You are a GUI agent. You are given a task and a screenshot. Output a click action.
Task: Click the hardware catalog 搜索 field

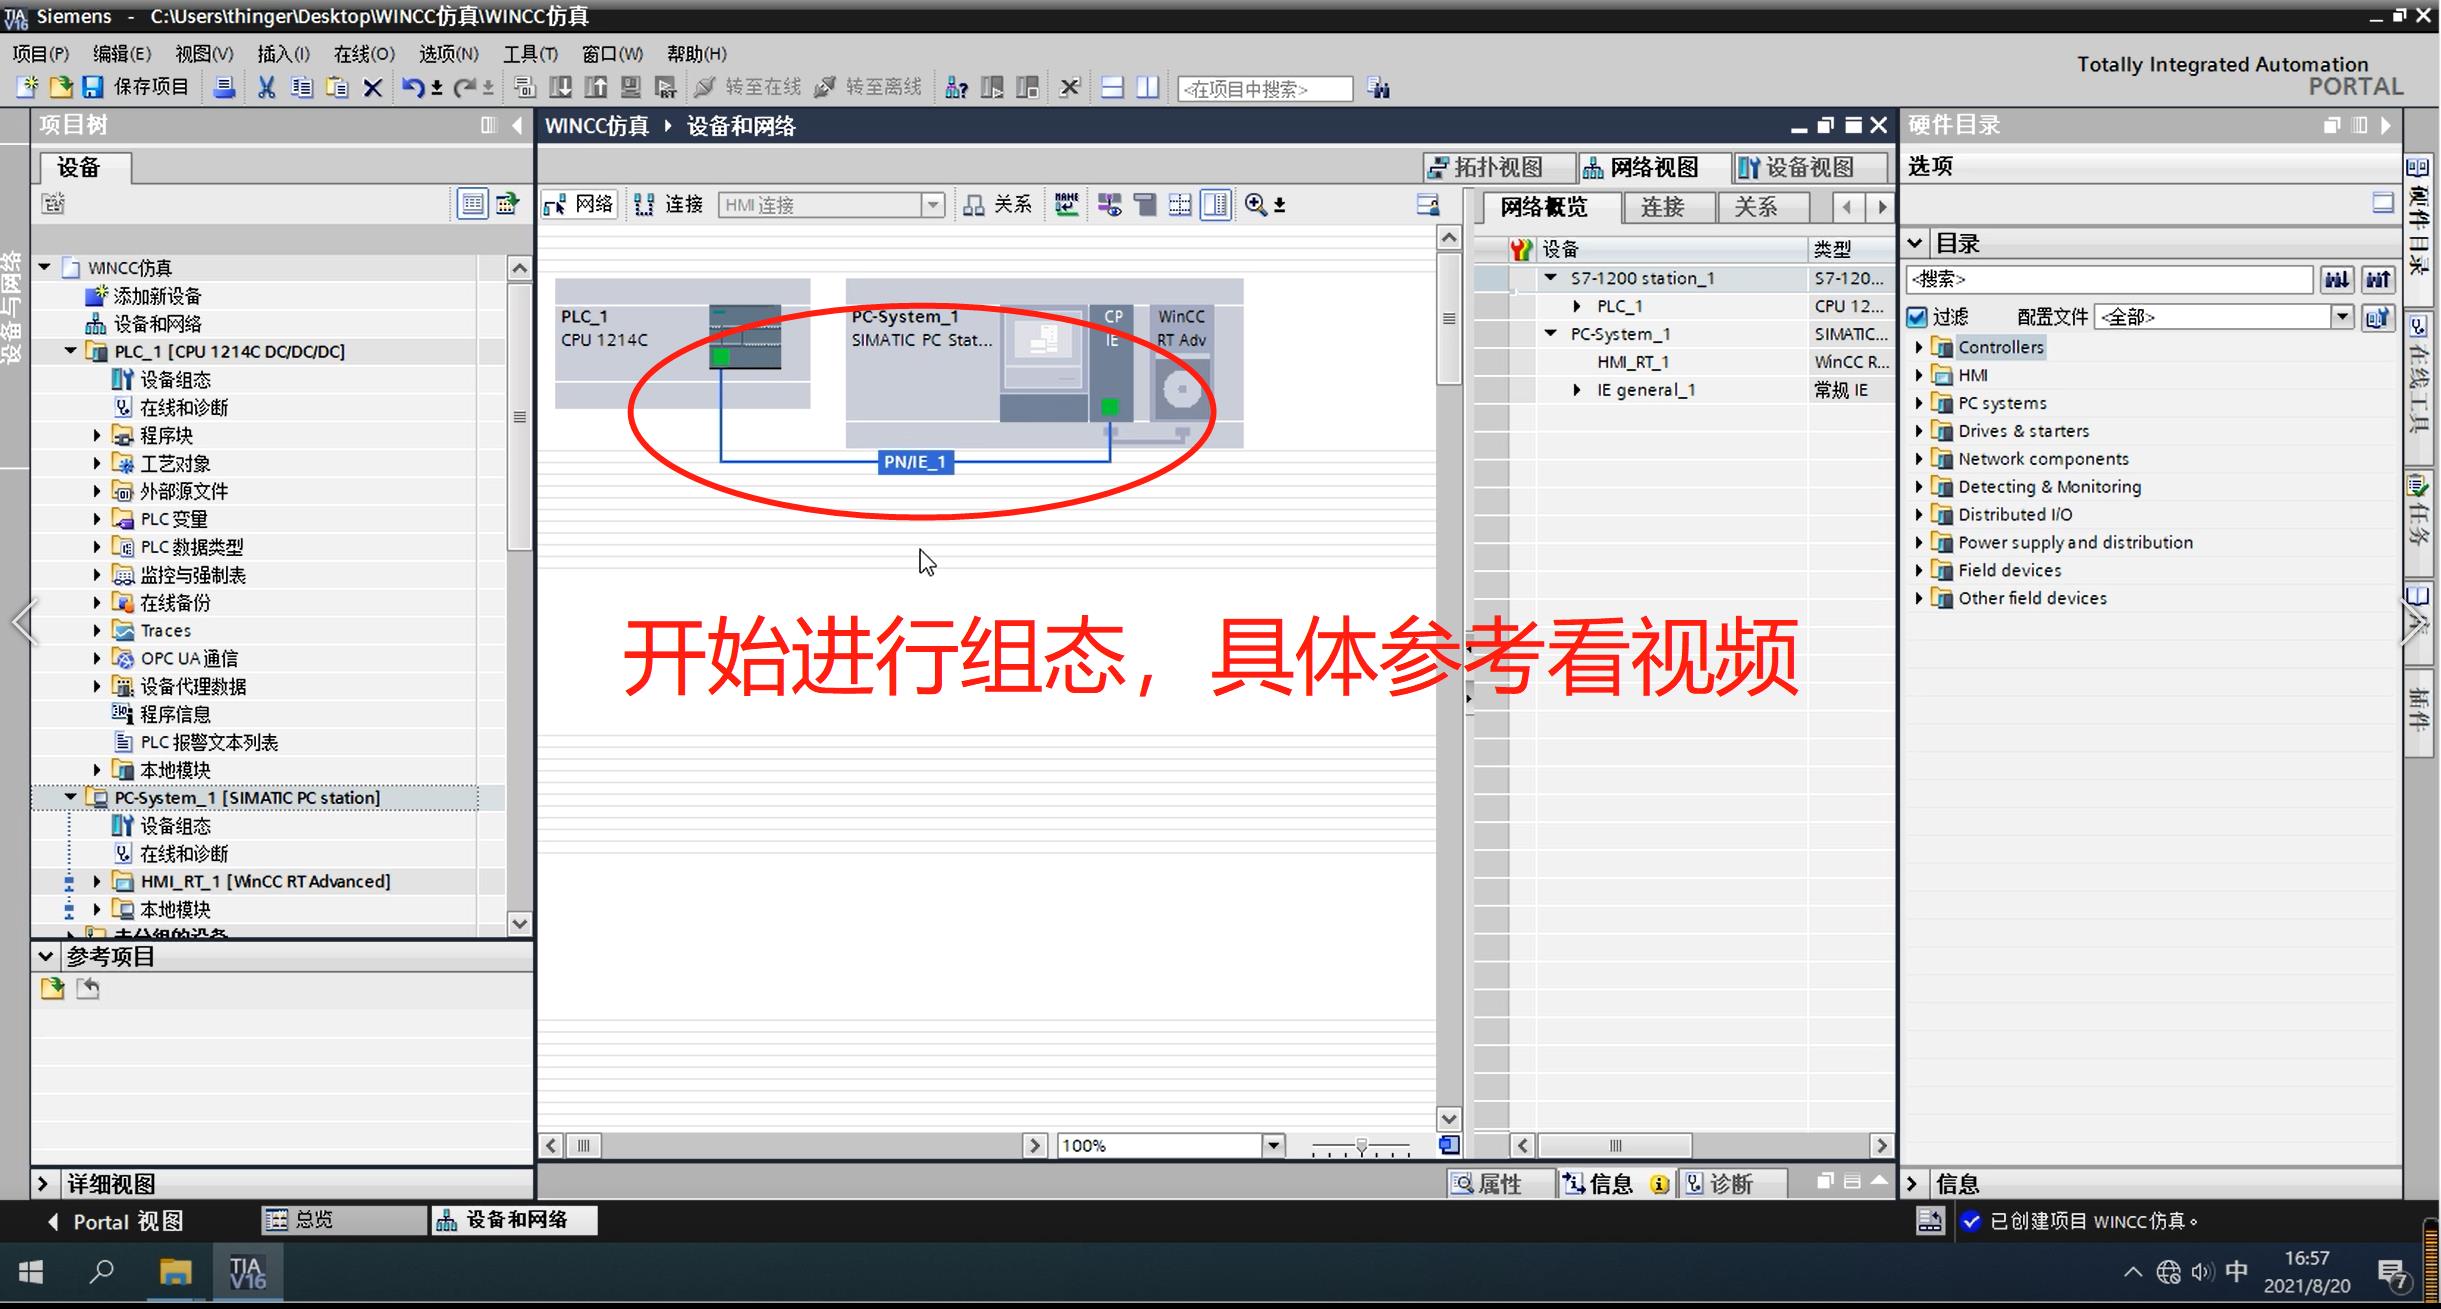coord(2110,279)
